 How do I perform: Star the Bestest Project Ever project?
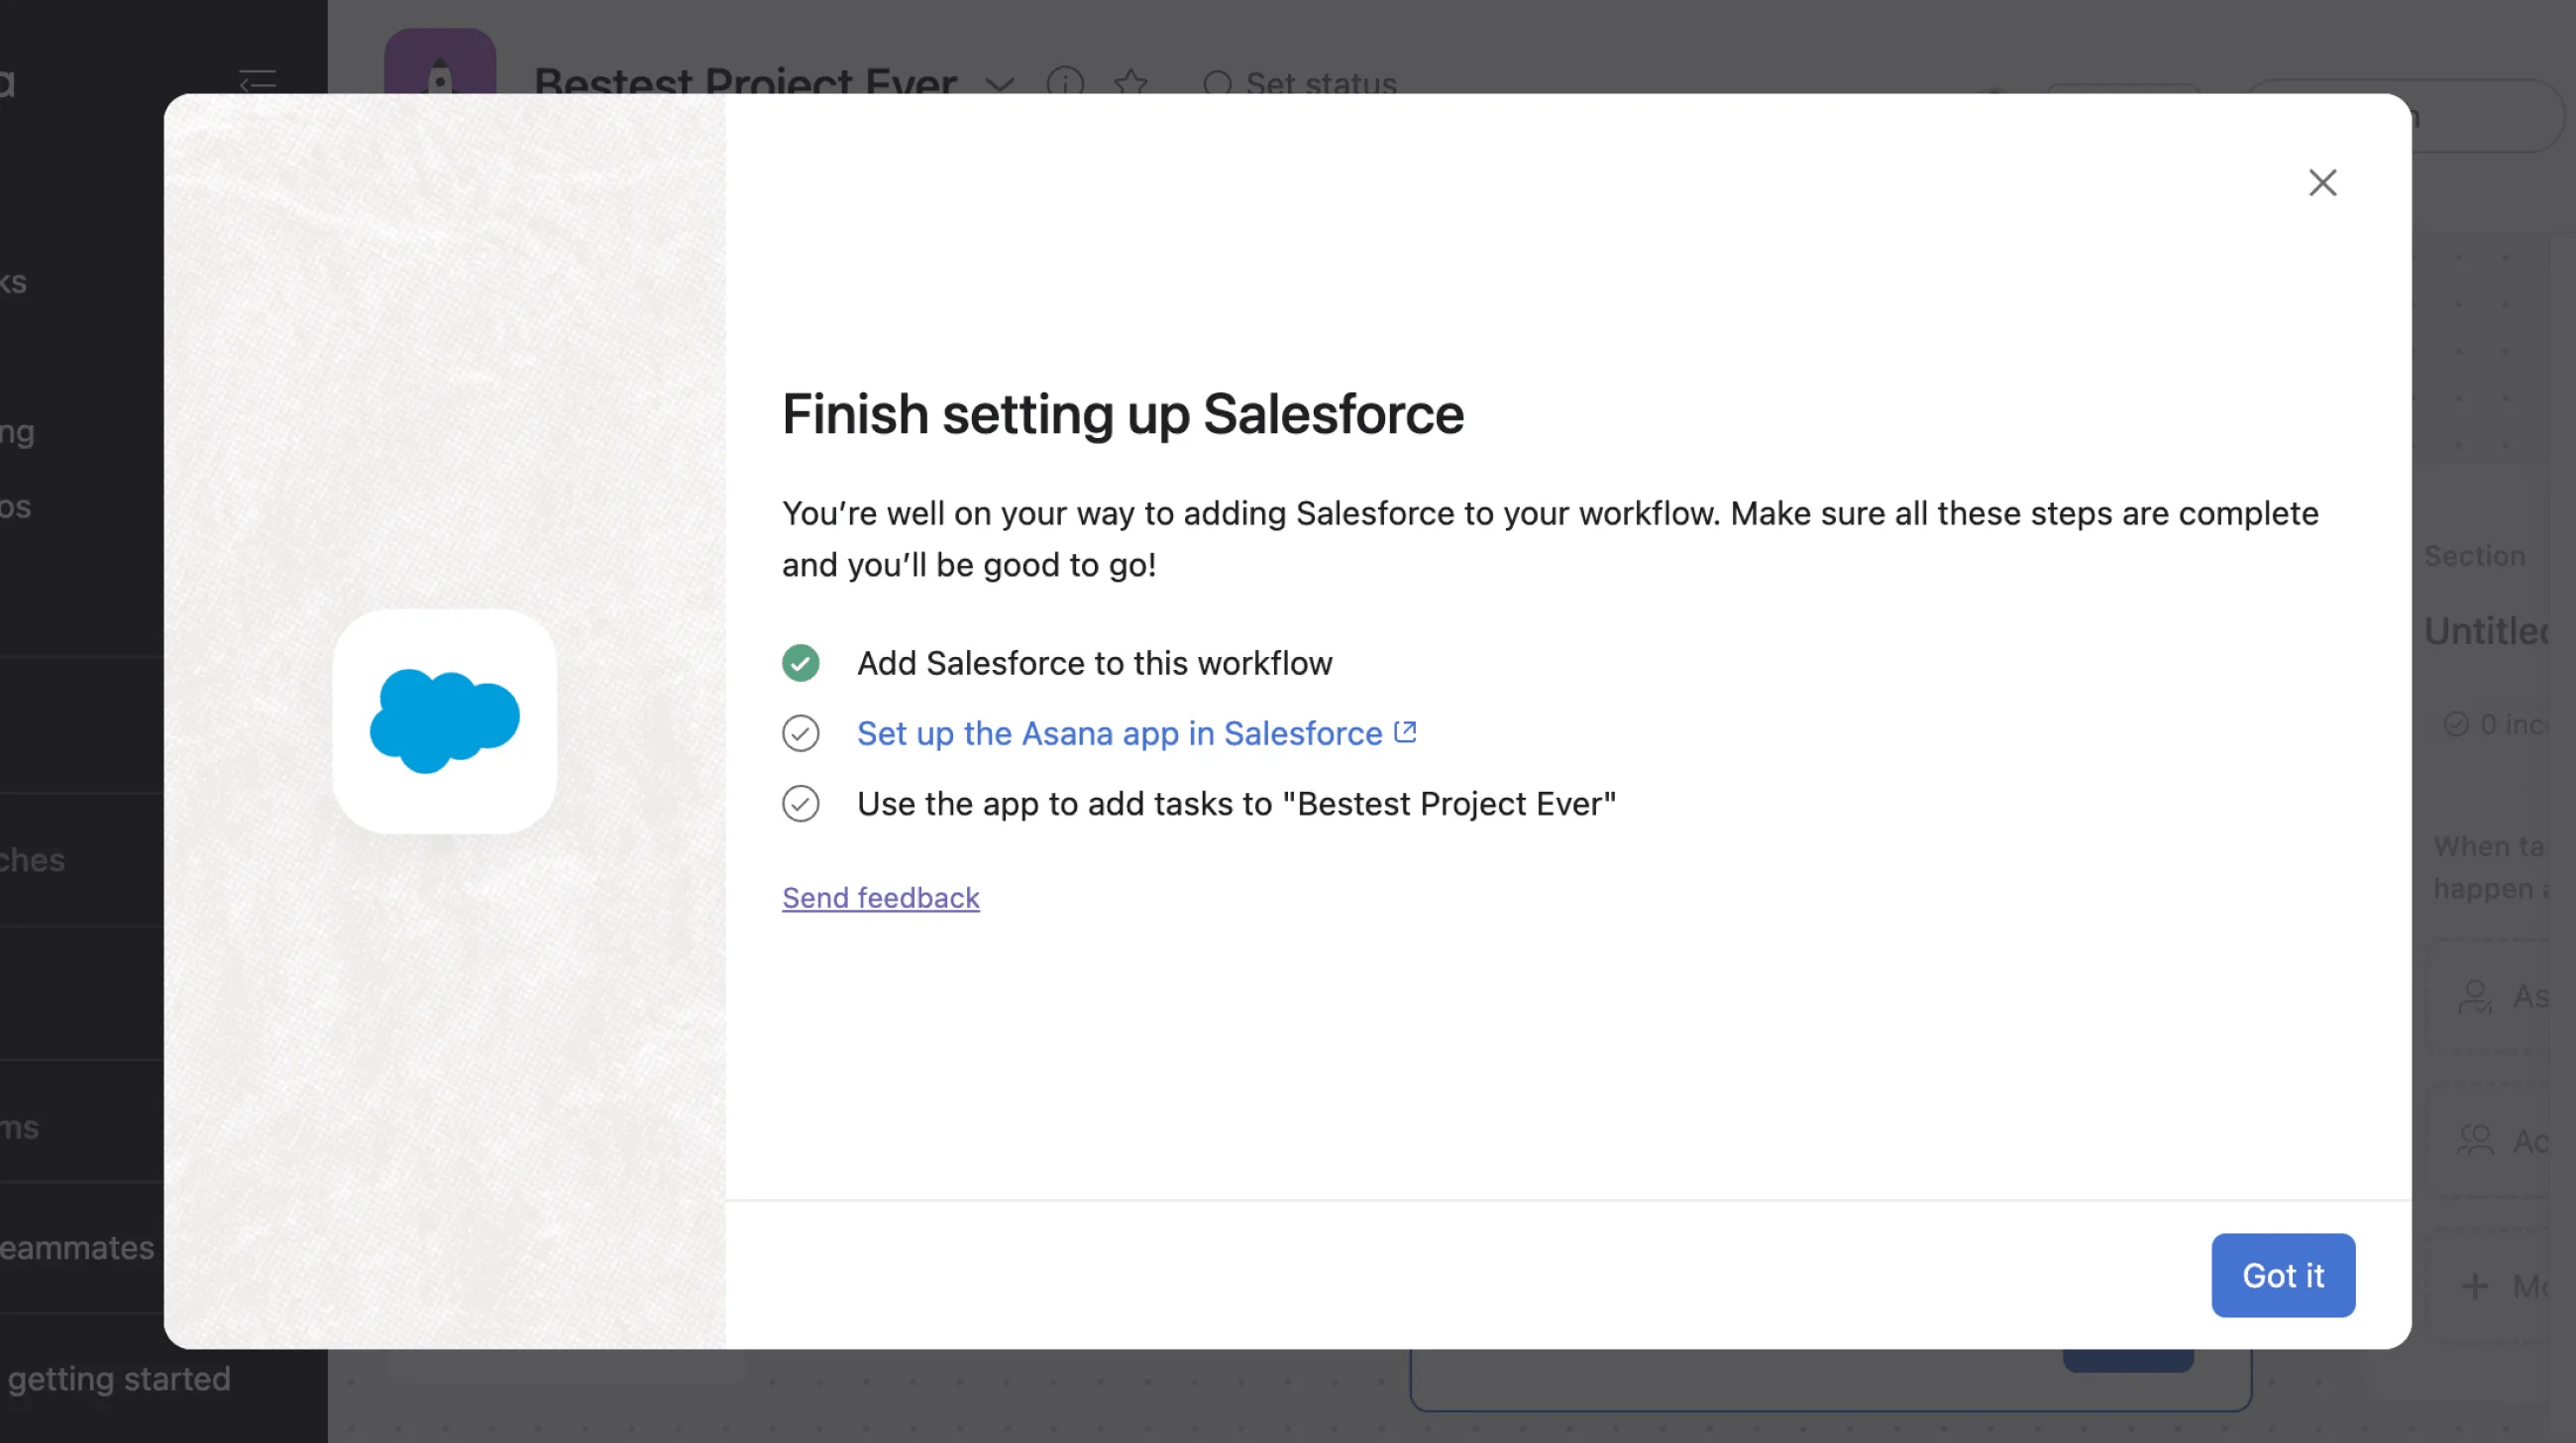tap(1132, 84)
